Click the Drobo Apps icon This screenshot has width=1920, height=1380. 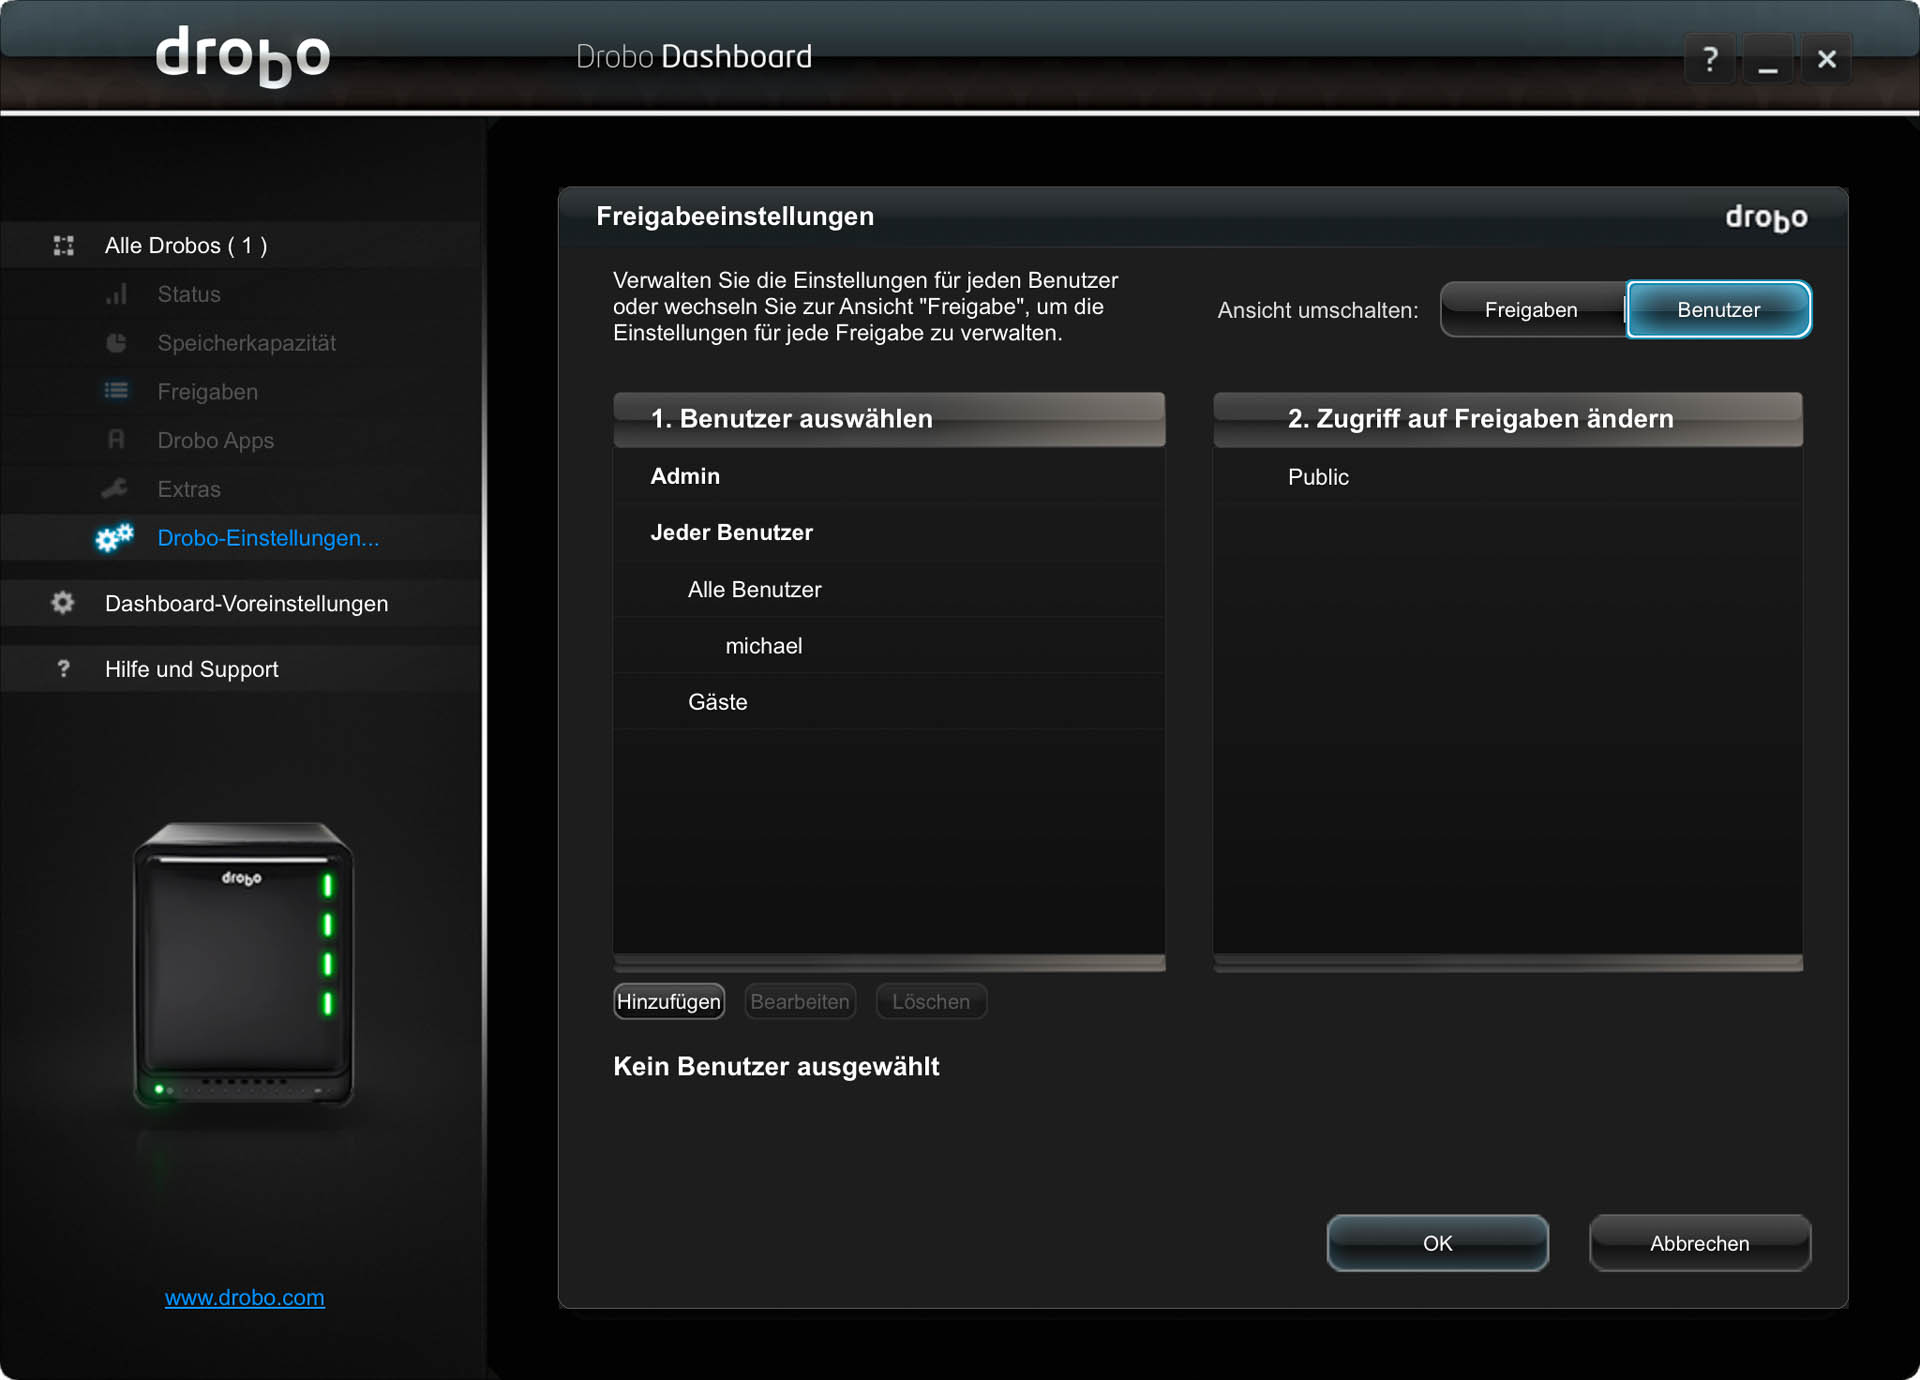[117, 440]
